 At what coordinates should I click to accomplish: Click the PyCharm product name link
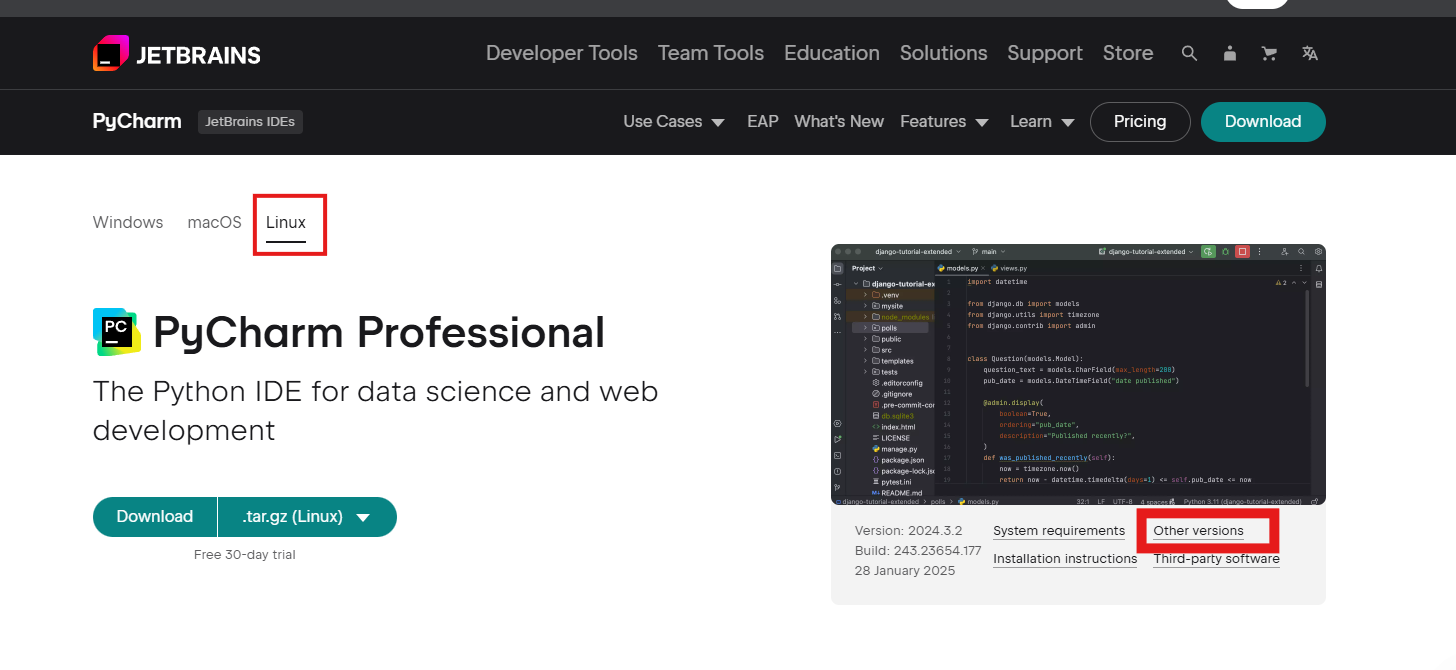tap(137, 122)
